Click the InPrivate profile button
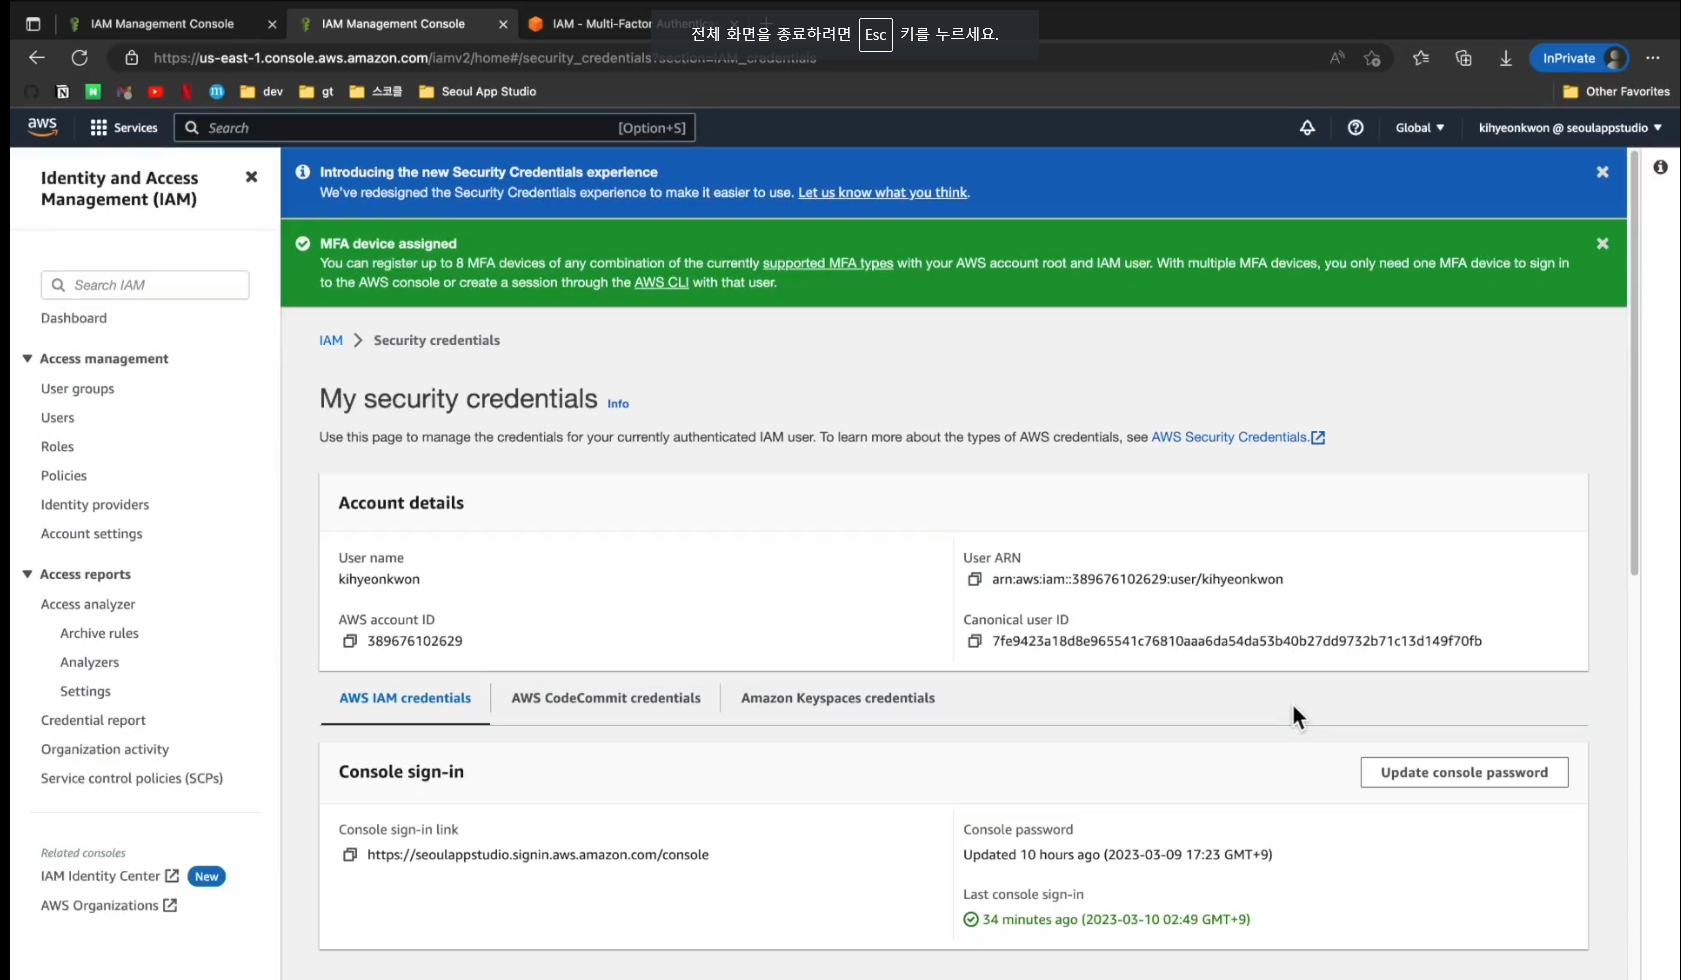 coord(1580,58)
